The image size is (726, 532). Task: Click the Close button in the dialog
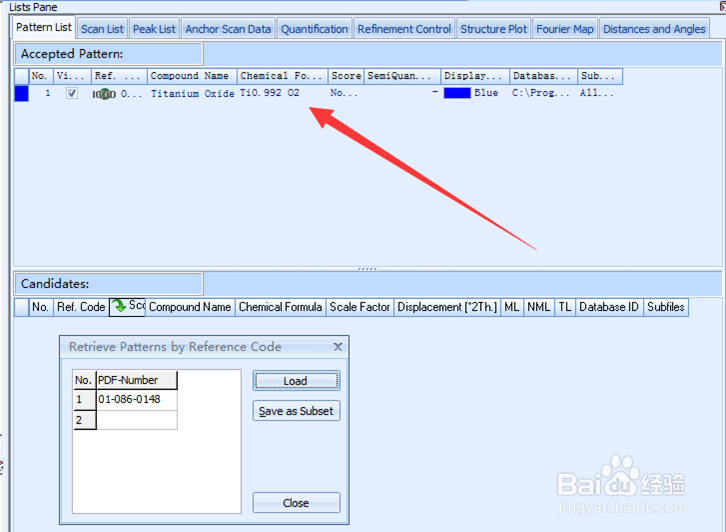(x=296, y=503)
